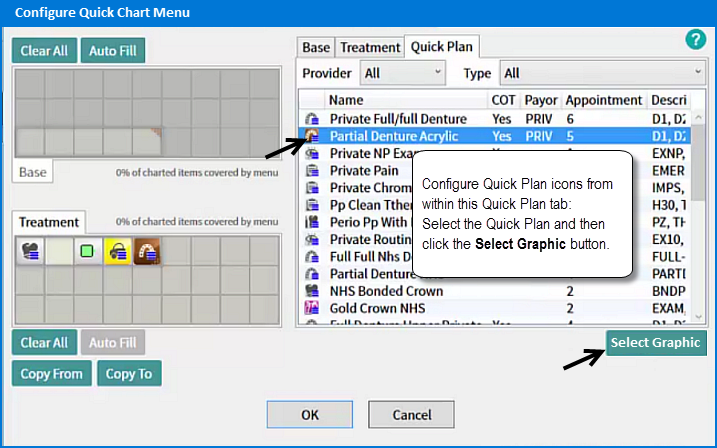Click appointment value 6 in Private Full/full Denture row
The height and width of the screenshot is (448, 717).
(570, 119)
